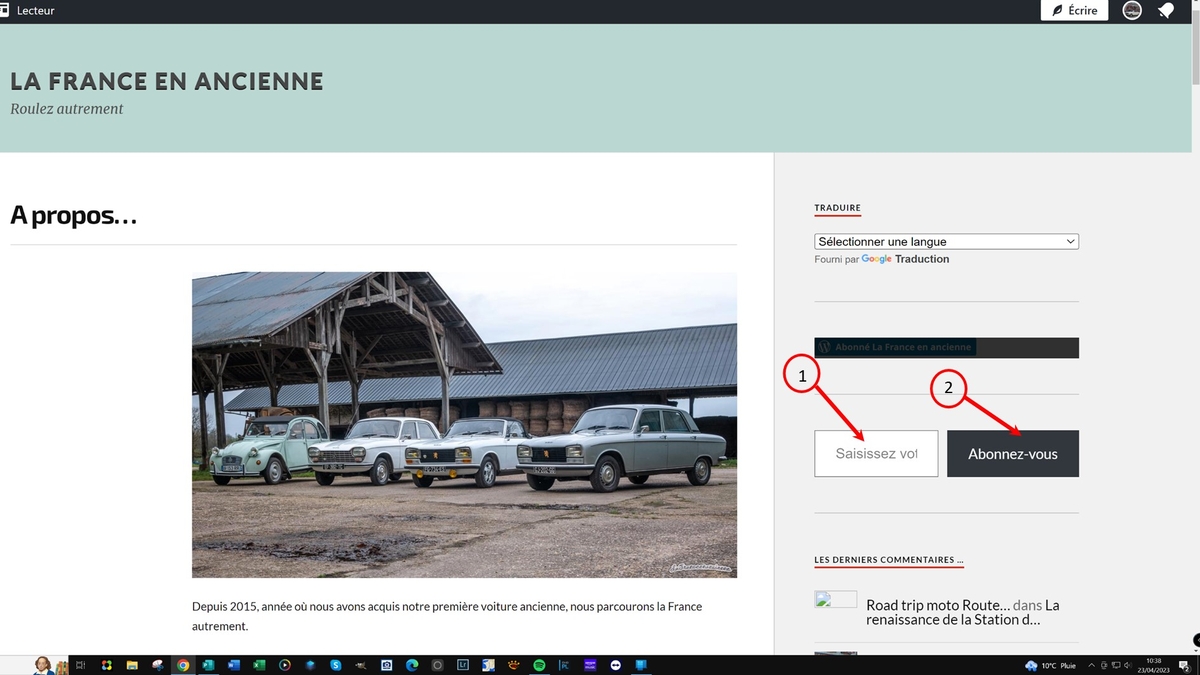The image size is (1200, 675).
Task: Click the vintage cars photo
Action: [464, 425]
